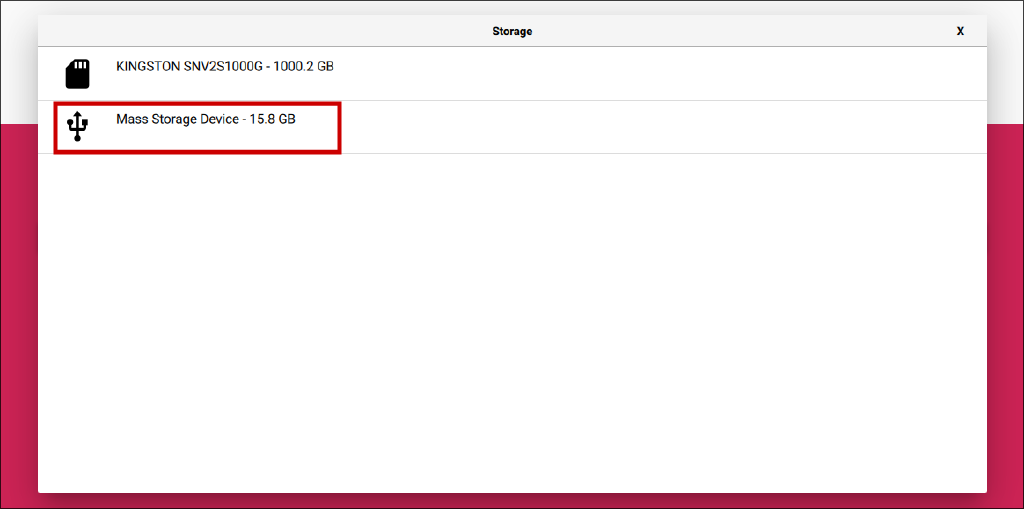Choose Mass Storage Device label text
The image size is (1024, 509).
point(177,119)
